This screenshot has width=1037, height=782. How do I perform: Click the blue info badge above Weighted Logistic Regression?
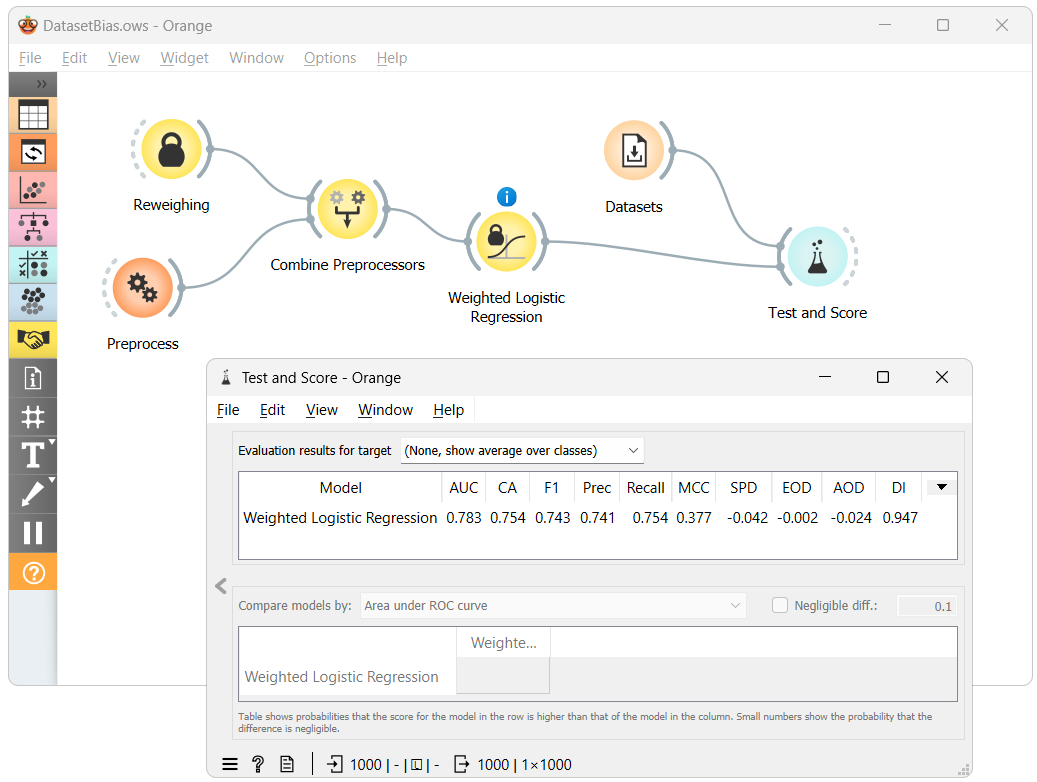point(507,196)
